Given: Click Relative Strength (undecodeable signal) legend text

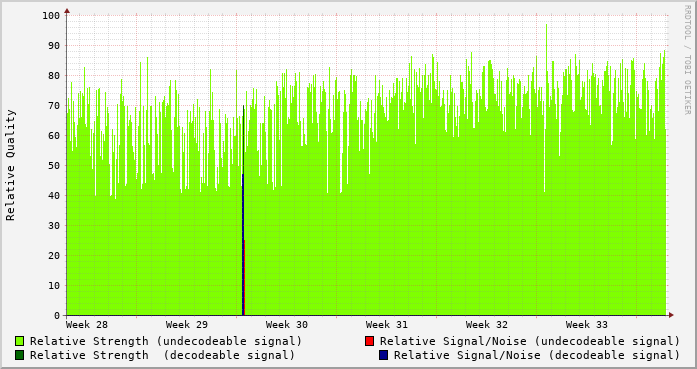Looking at the screenshot, I should tap(166, 341).
